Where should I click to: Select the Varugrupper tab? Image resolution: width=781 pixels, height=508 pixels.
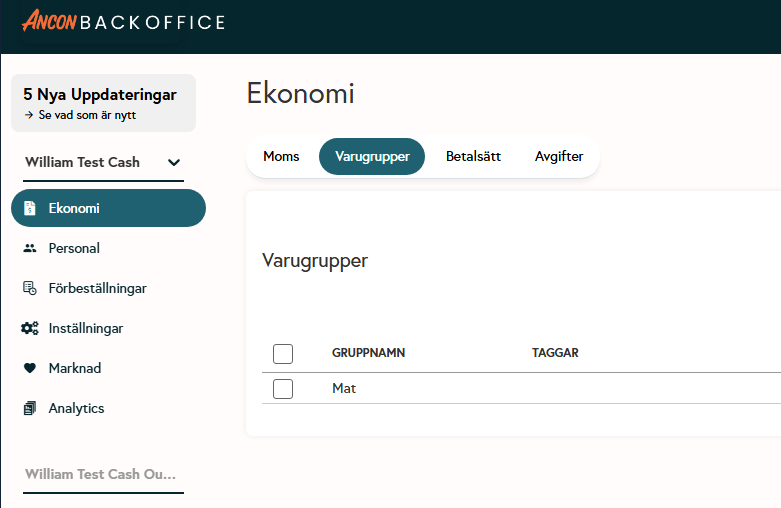(372, 156)
